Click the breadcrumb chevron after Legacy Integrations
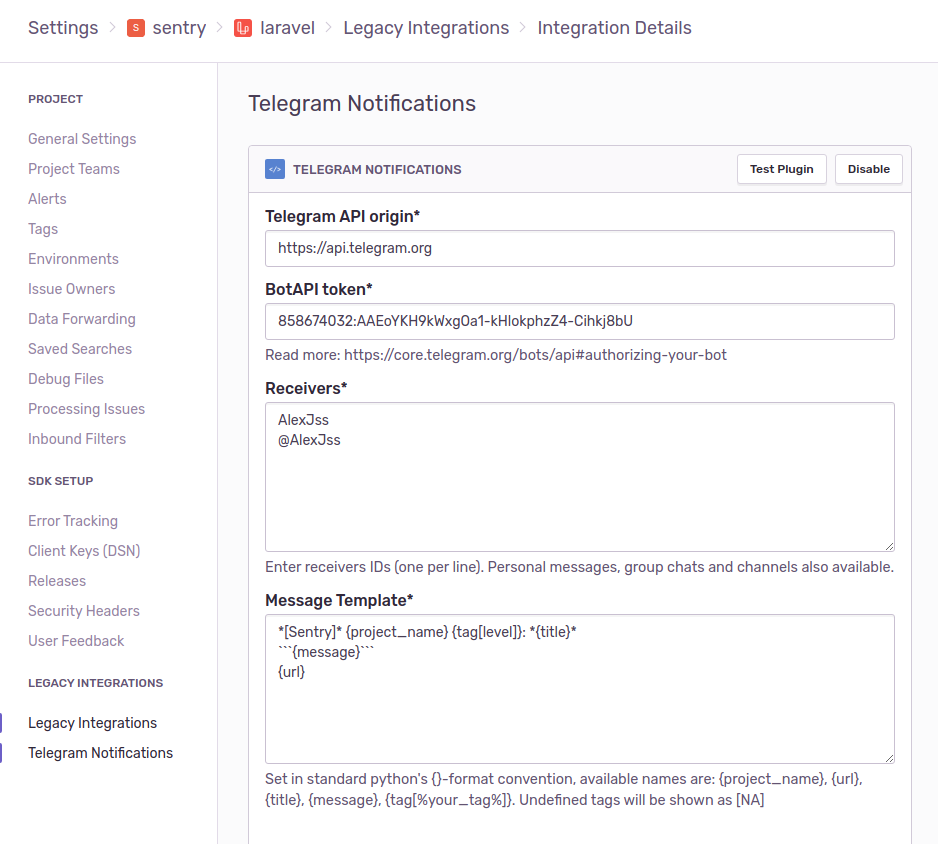 [523, 28]
